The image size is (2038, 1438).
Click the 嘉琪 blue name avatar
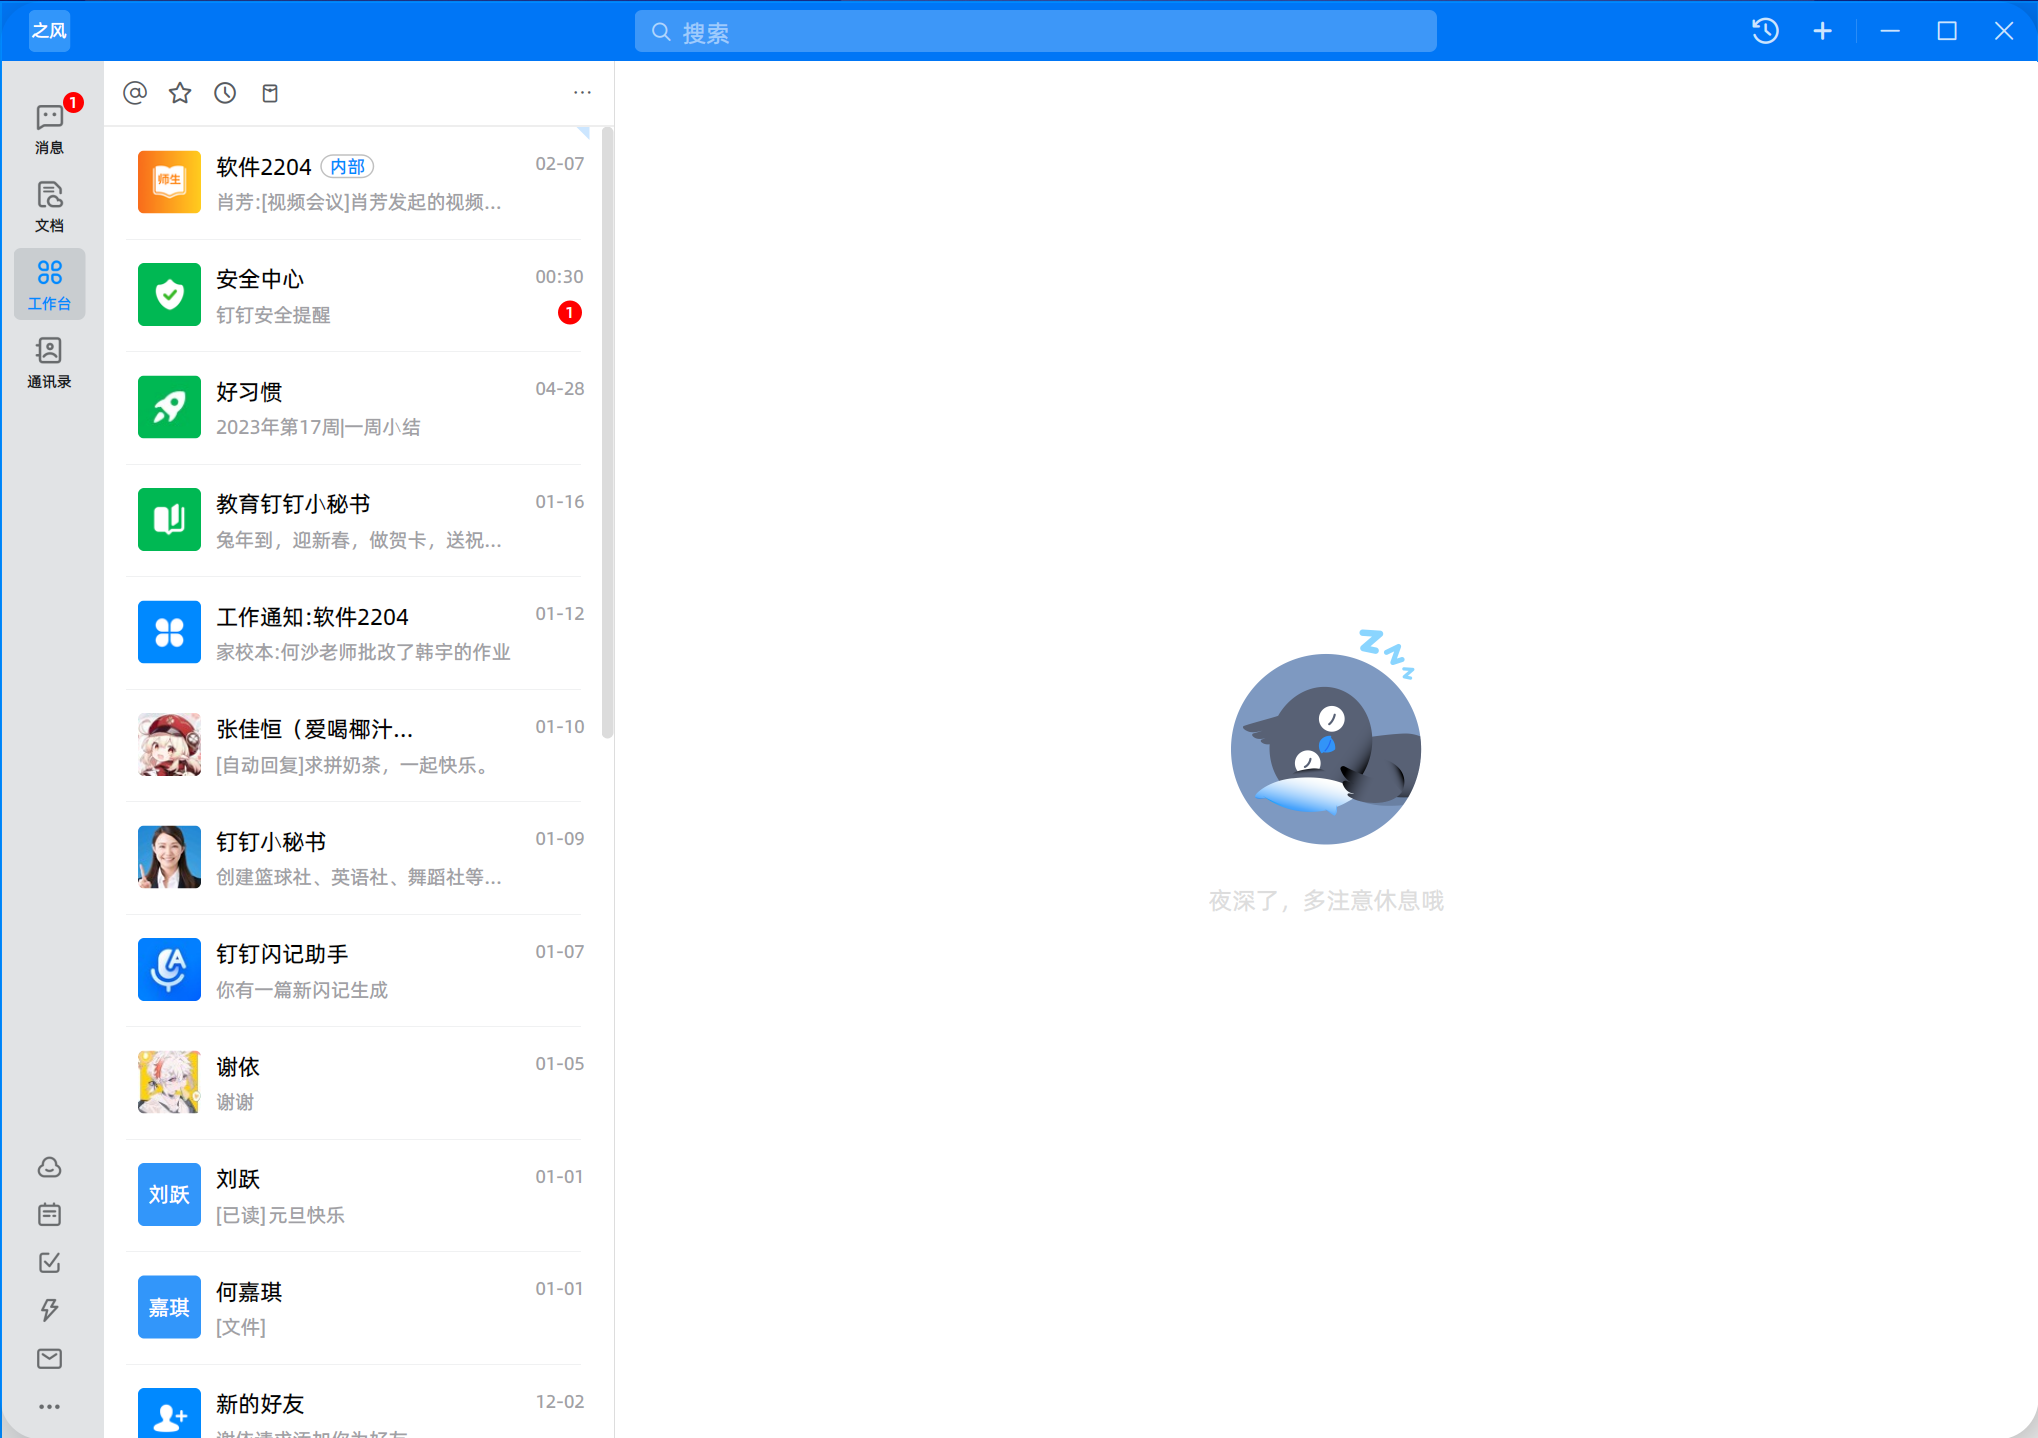pyautogui.click(x=169, y=1307)
